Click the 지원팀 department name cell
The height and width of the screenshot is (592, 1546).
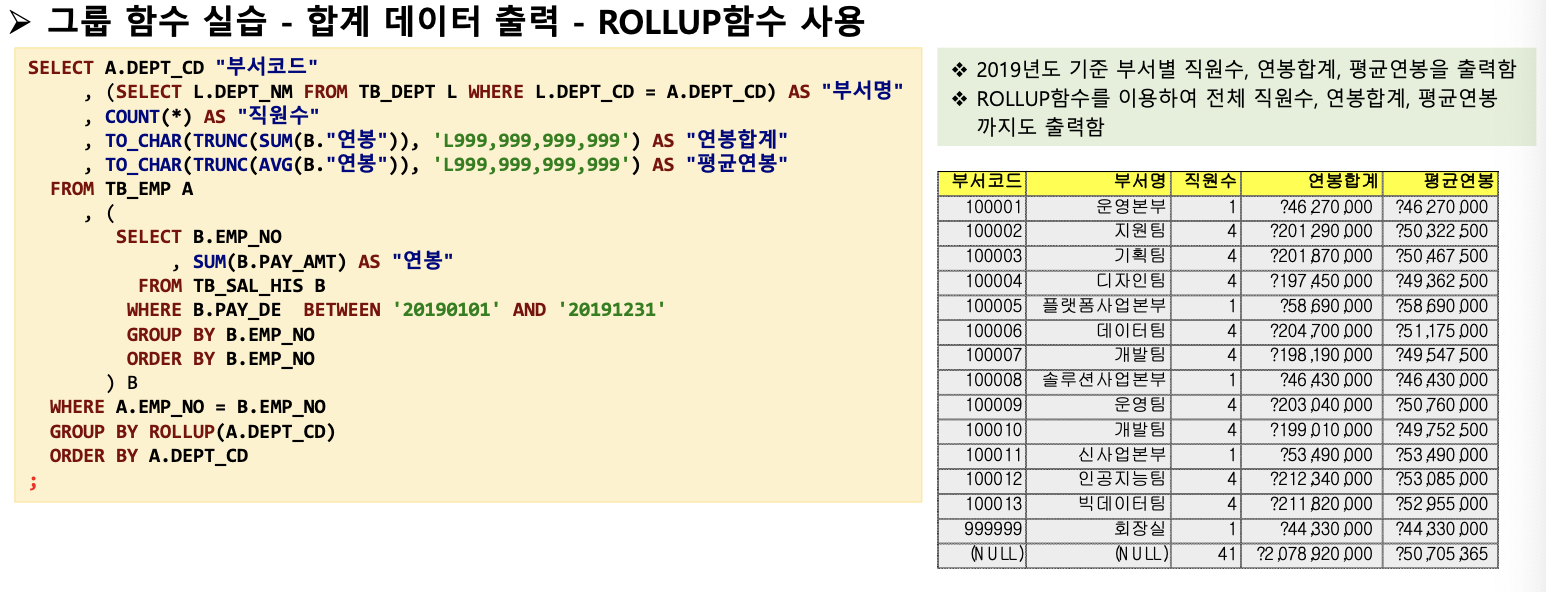pyautogui.click(x=1098, y=232)
